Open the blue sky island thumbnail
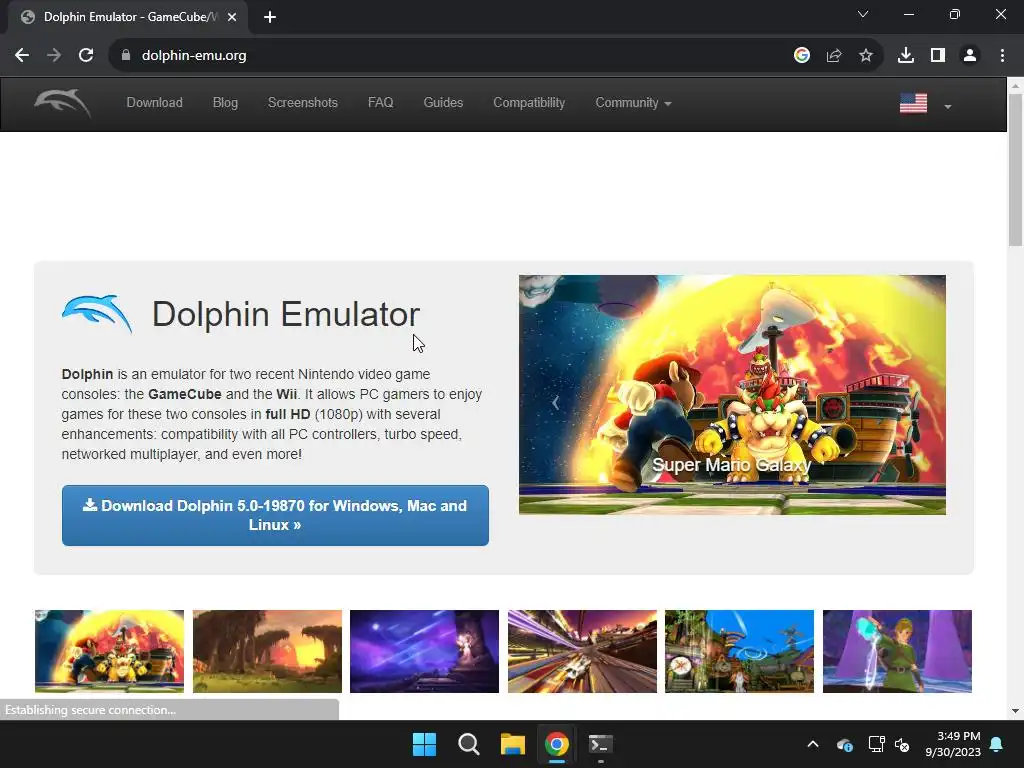This screenshot has width=1024, height=768. [x=739, y=651]
